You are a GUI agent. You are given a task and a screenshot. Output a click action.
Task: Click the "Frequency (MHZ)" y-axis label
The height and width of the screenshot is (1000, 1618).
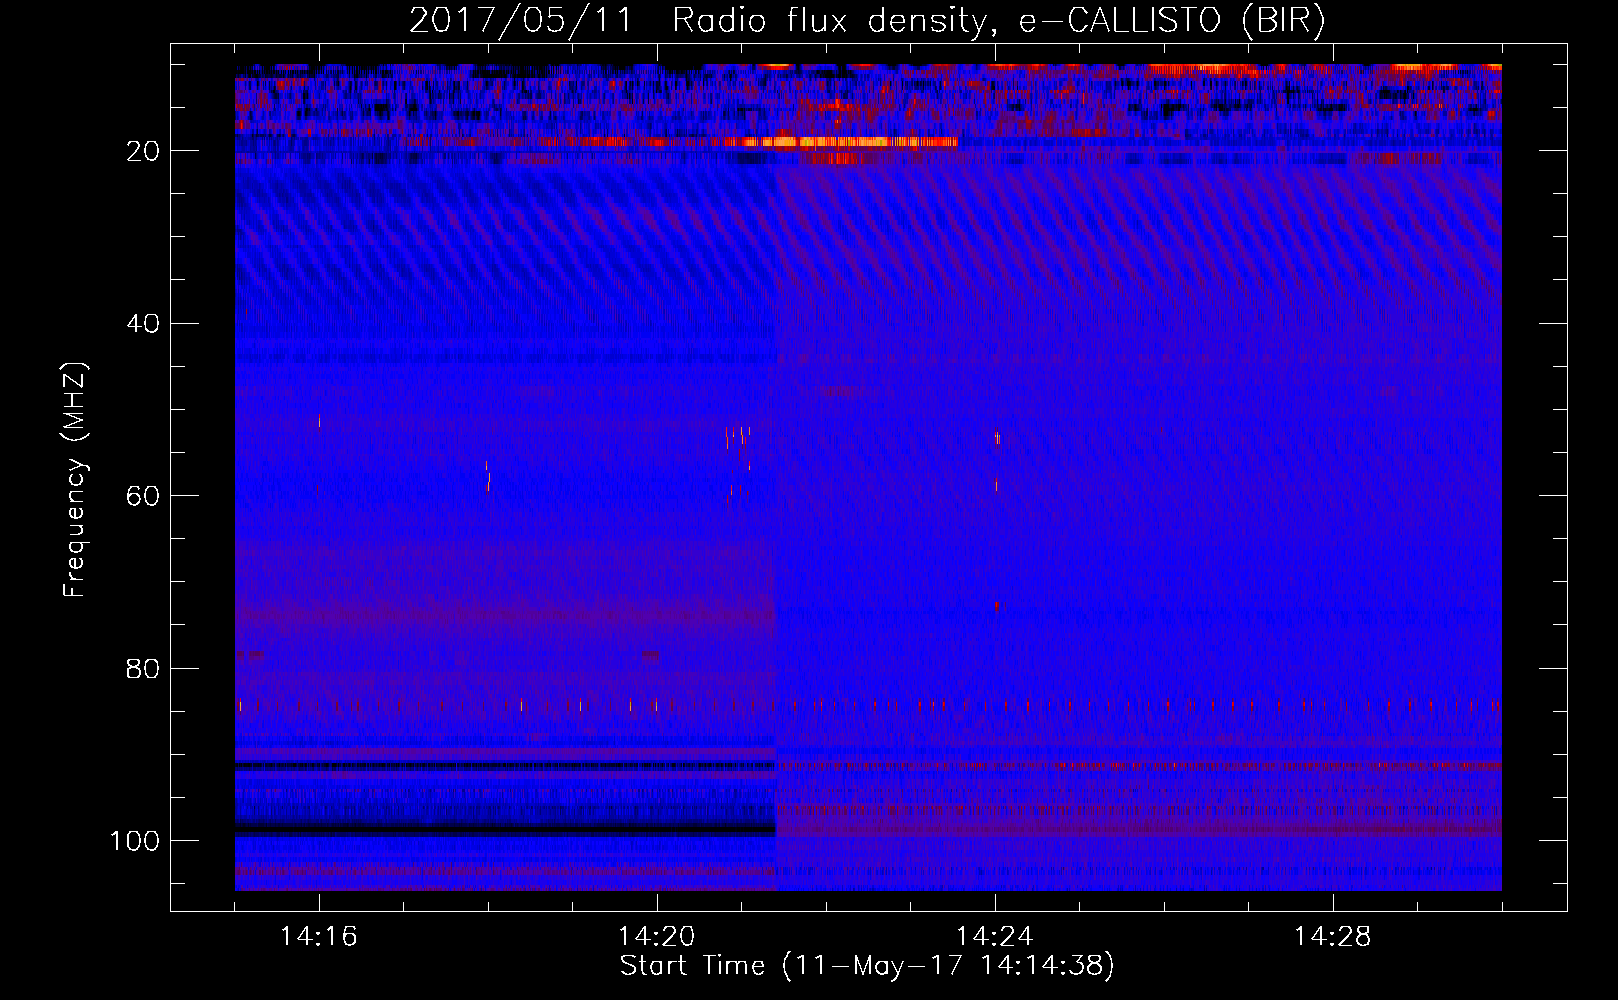[75, 480]
